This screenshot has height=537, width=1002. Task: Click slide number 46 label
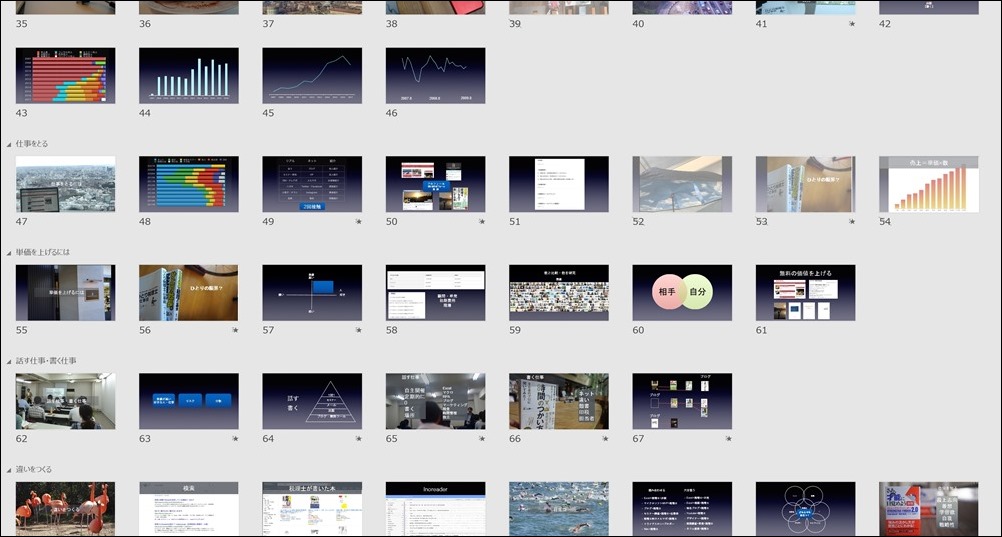tap(392, 113)
